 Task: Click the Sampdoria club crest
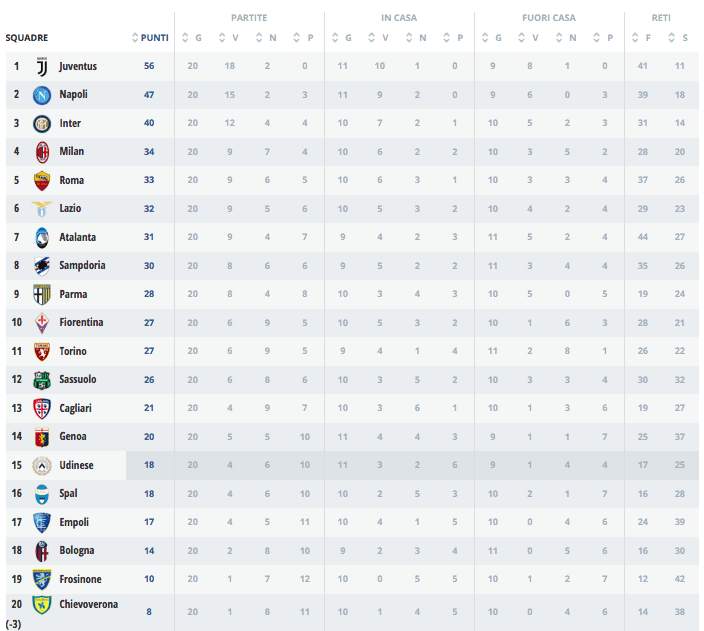coord(42,266)
